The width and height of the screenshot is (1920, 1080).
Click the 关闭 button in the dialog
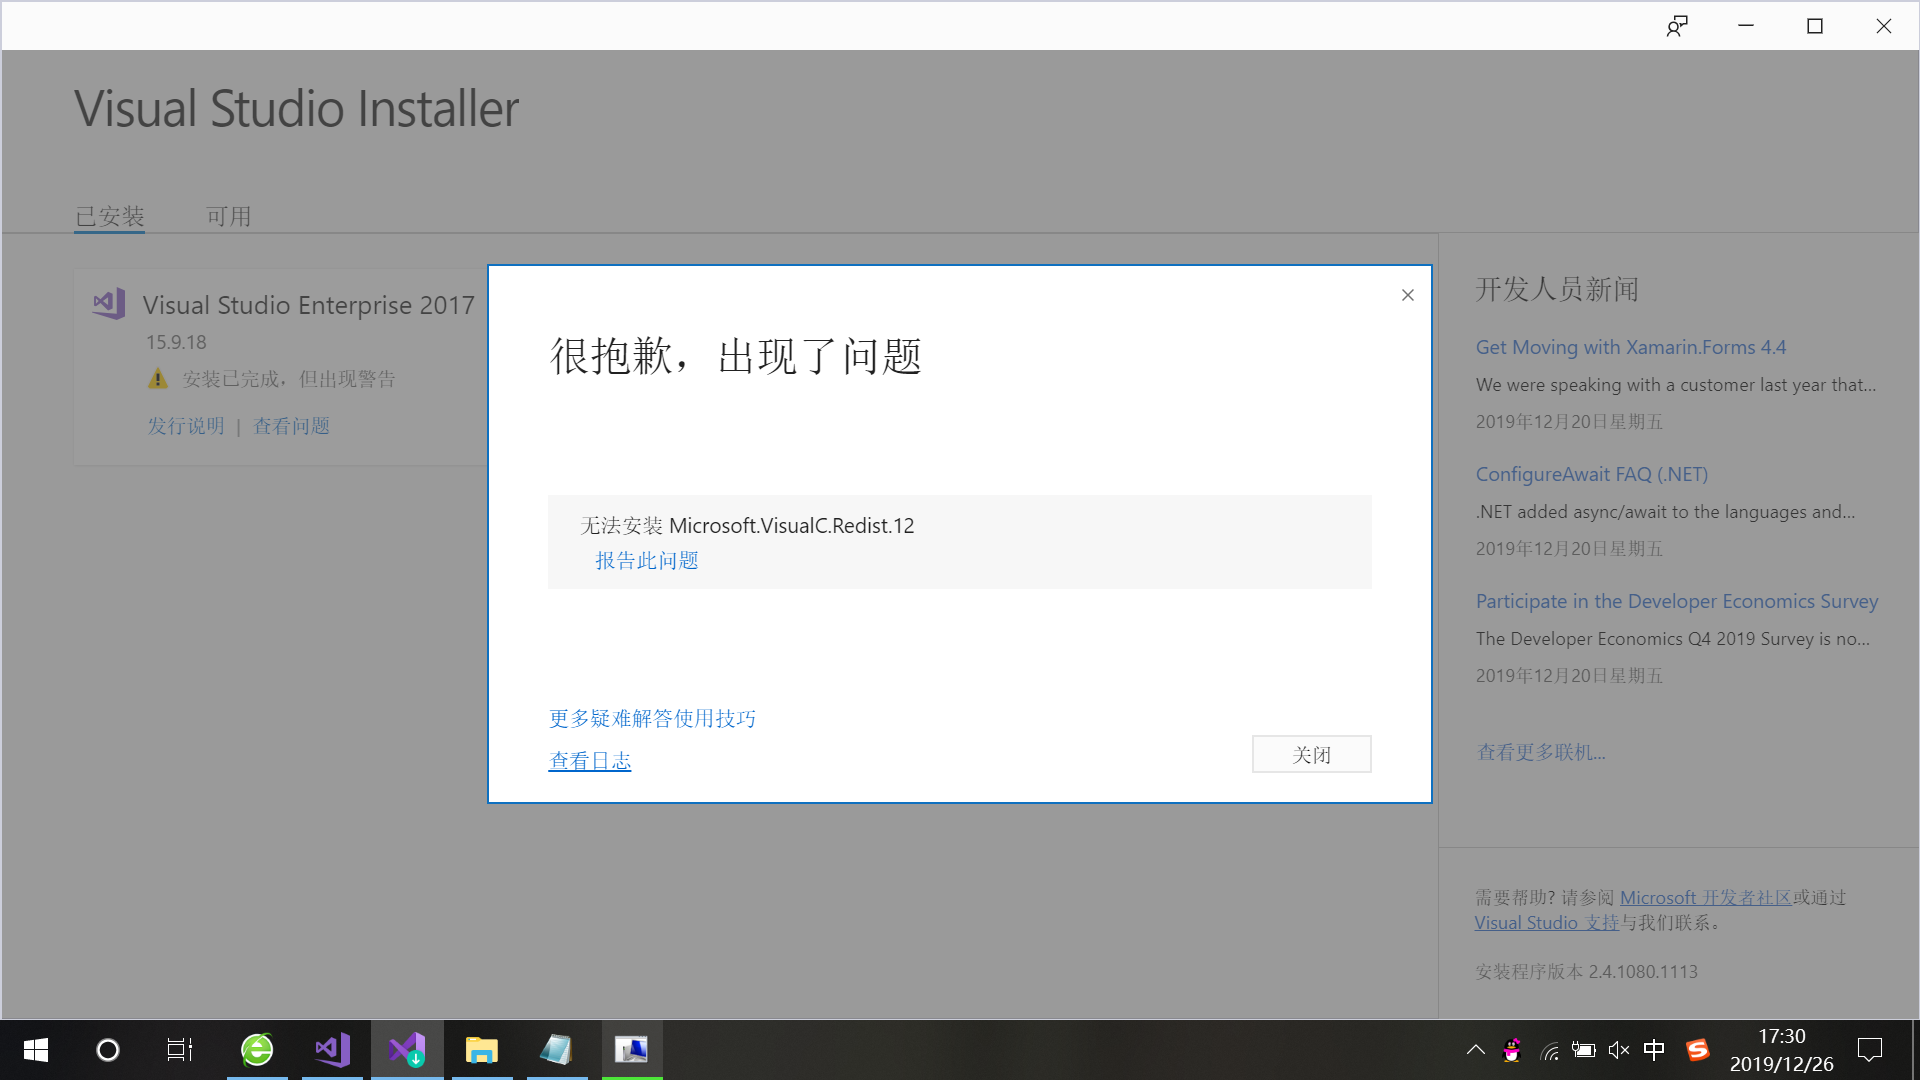[x=1311, y=753]
